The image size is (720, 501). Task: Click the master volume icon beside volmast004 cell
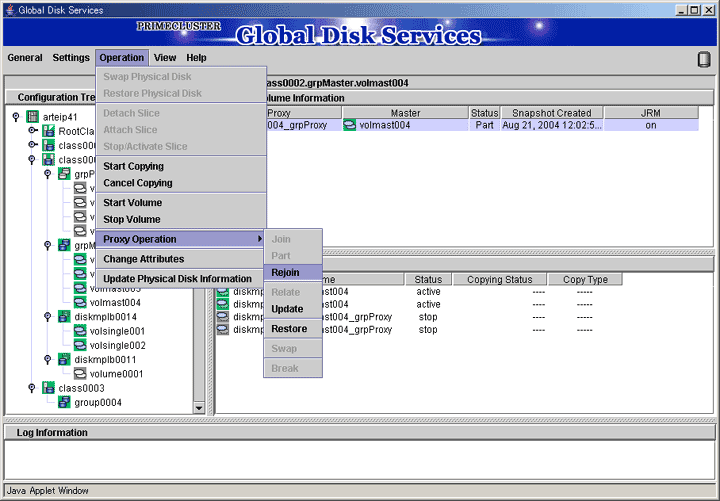pyautogui.click(x=349, y=125)
